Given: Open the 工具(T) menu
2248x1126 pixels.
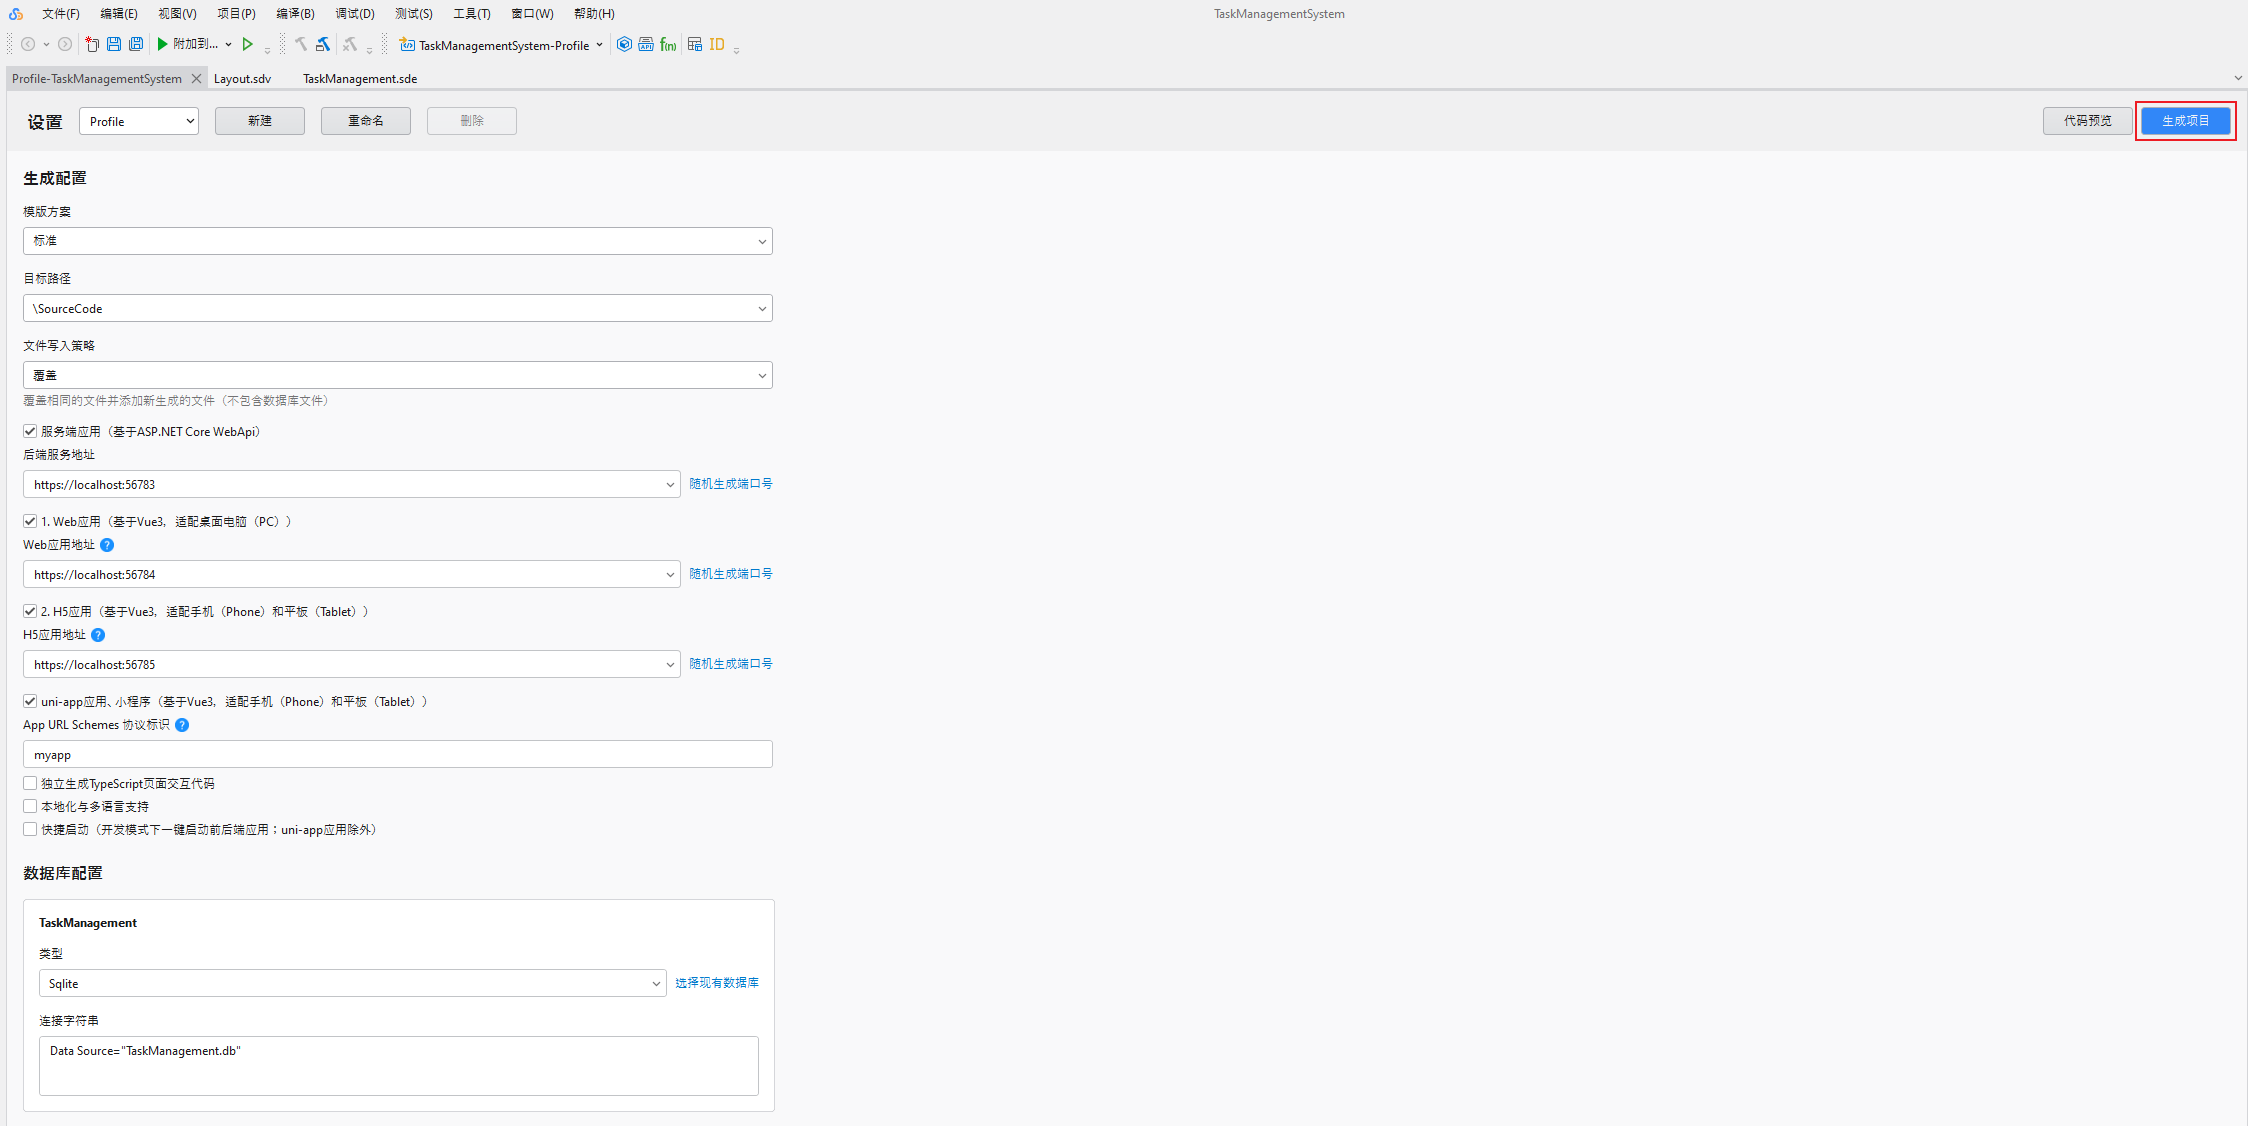Looking at the screenshot, I should [x=471, y=13].
